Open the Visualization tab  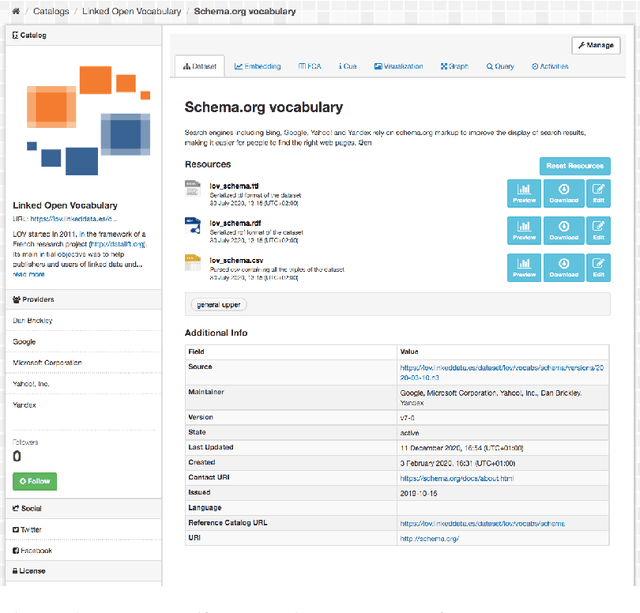point(398,66)
